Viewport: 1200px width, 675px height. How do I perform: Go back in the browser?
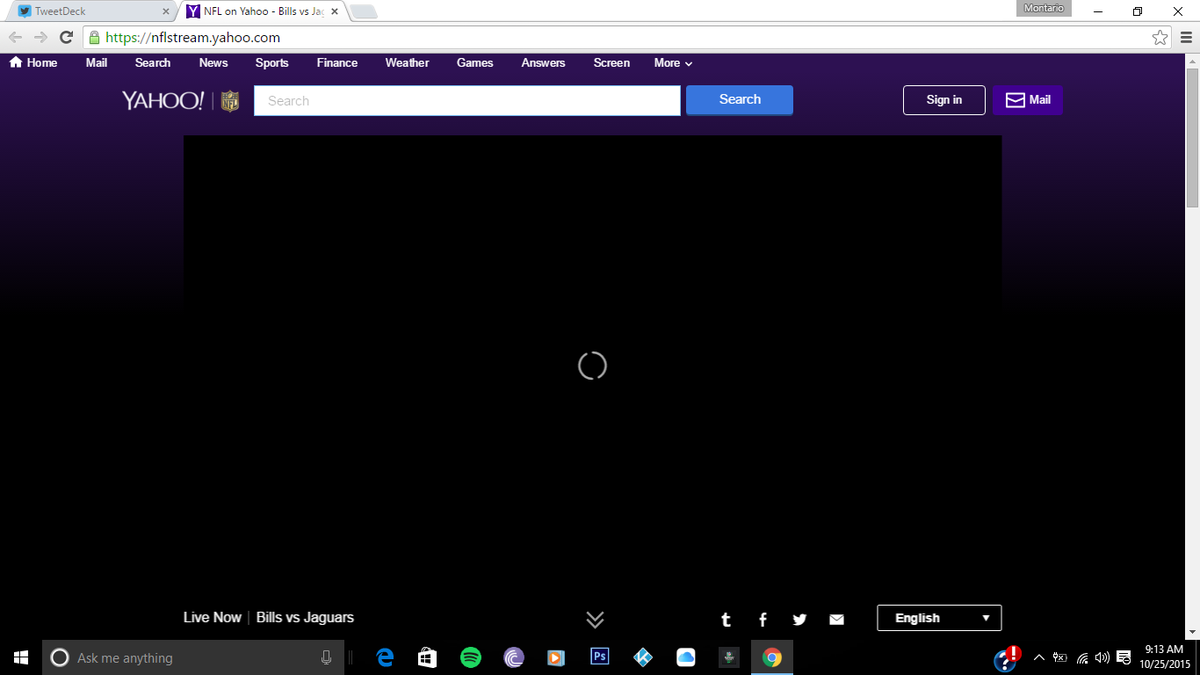click(x=16, y=37)
